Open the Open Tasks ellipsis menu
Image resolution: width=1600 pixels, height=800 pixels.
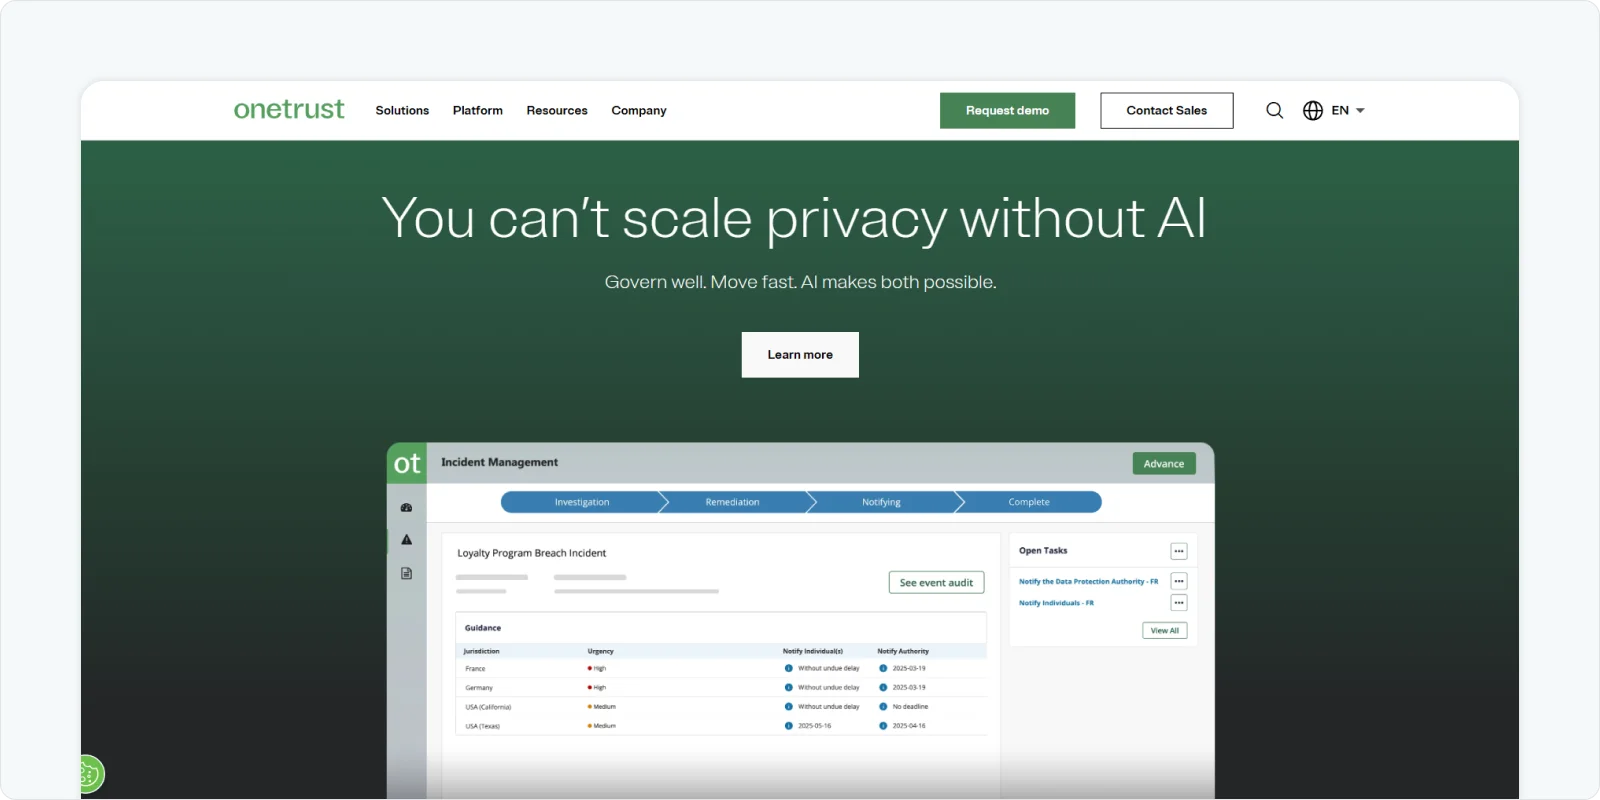pyautogui.click(x=1179, y=551)
